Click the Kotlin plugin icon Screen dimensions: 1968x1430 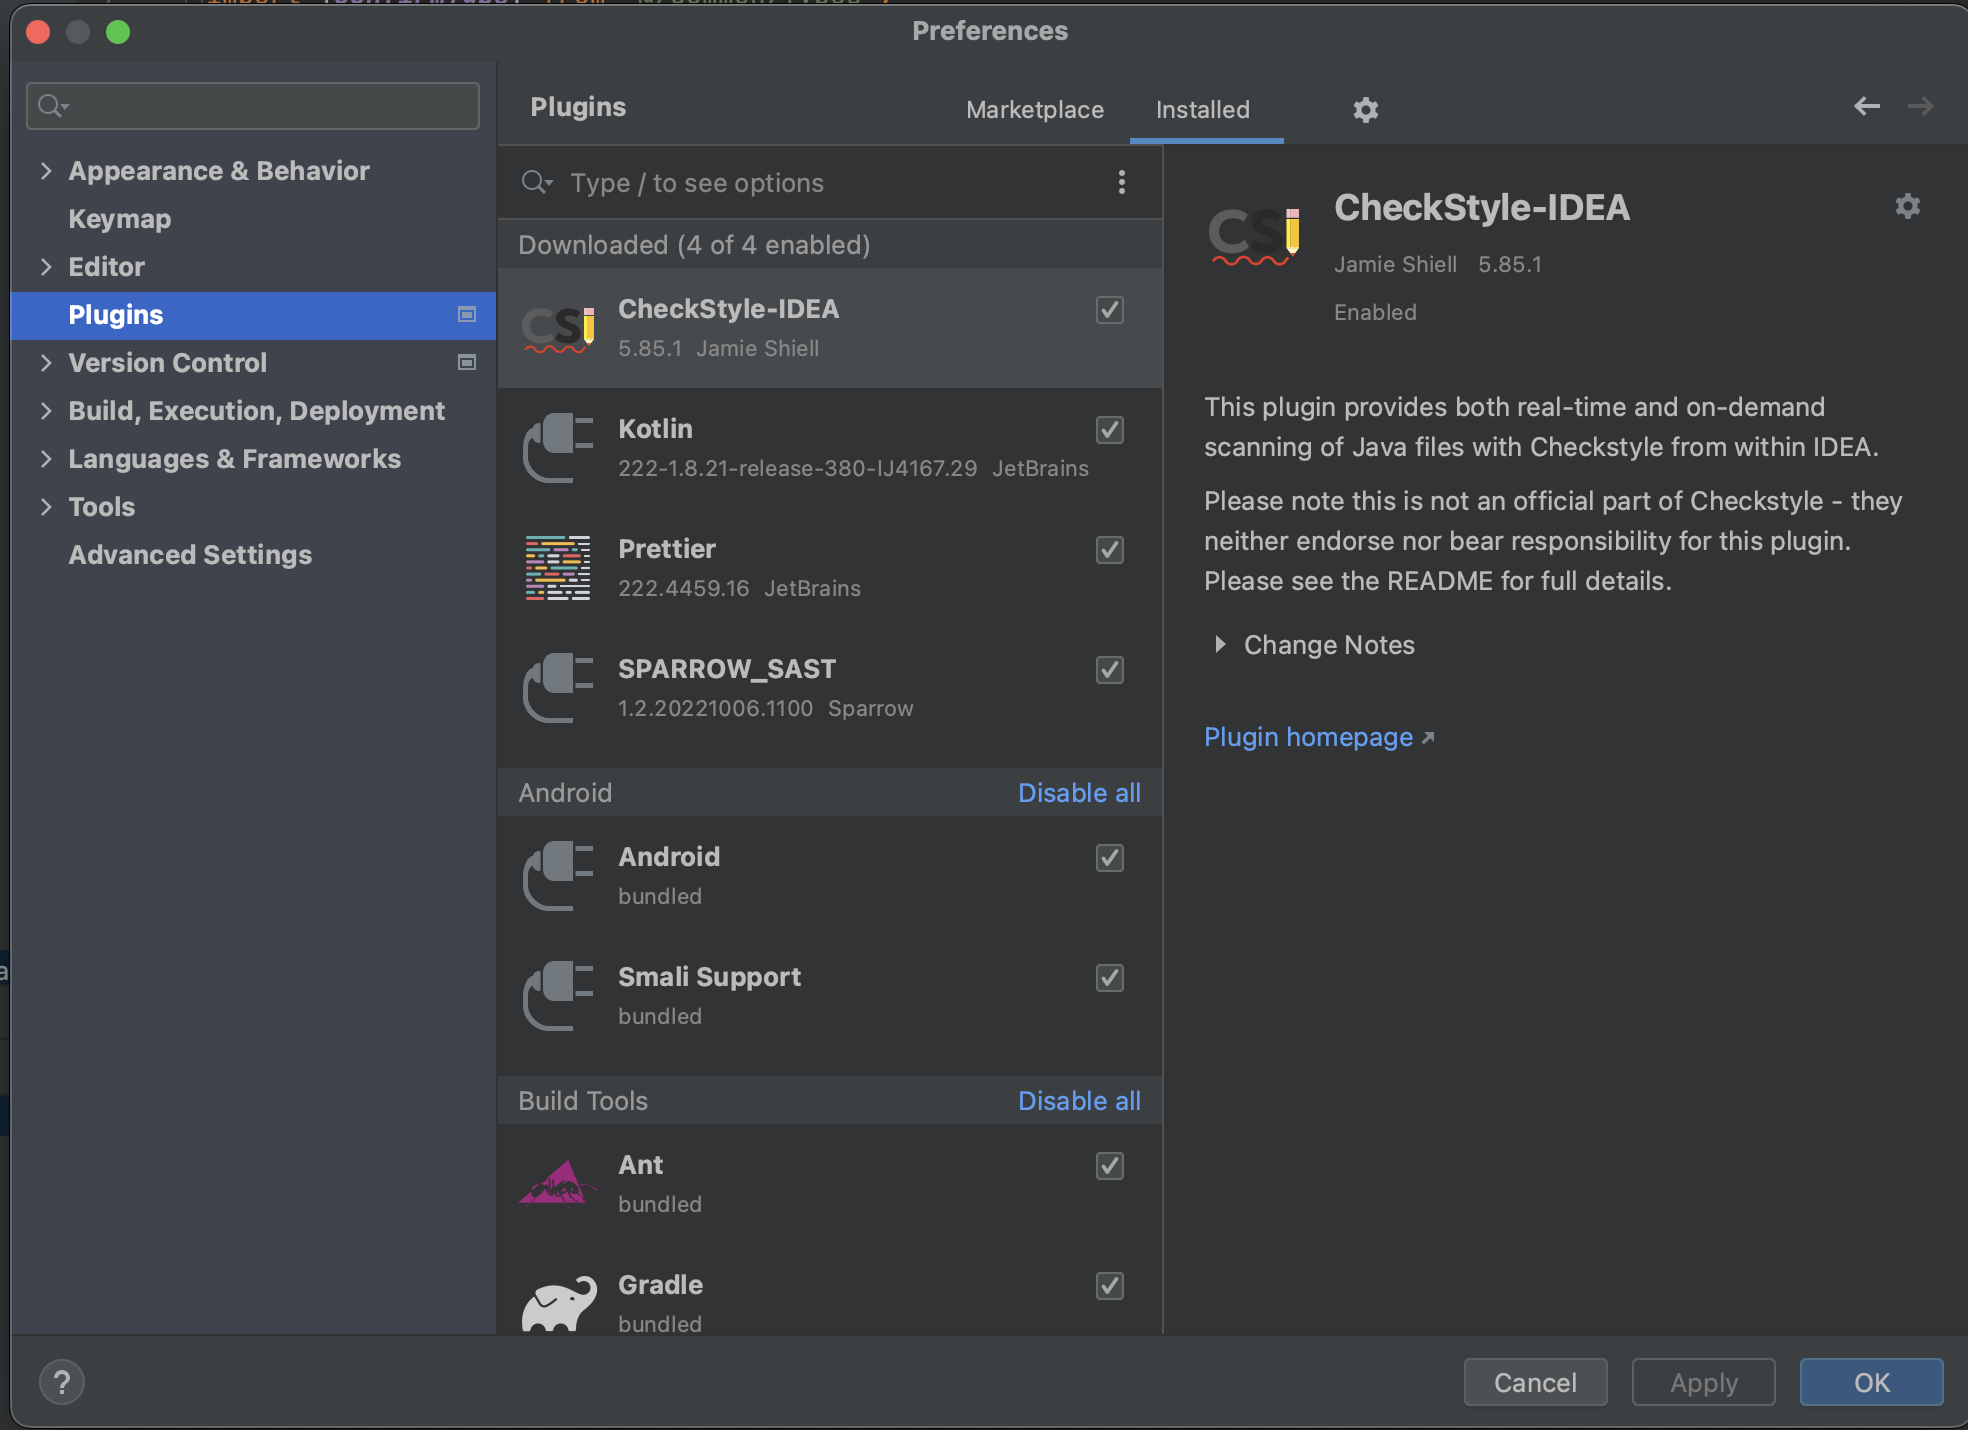point(558,448)
